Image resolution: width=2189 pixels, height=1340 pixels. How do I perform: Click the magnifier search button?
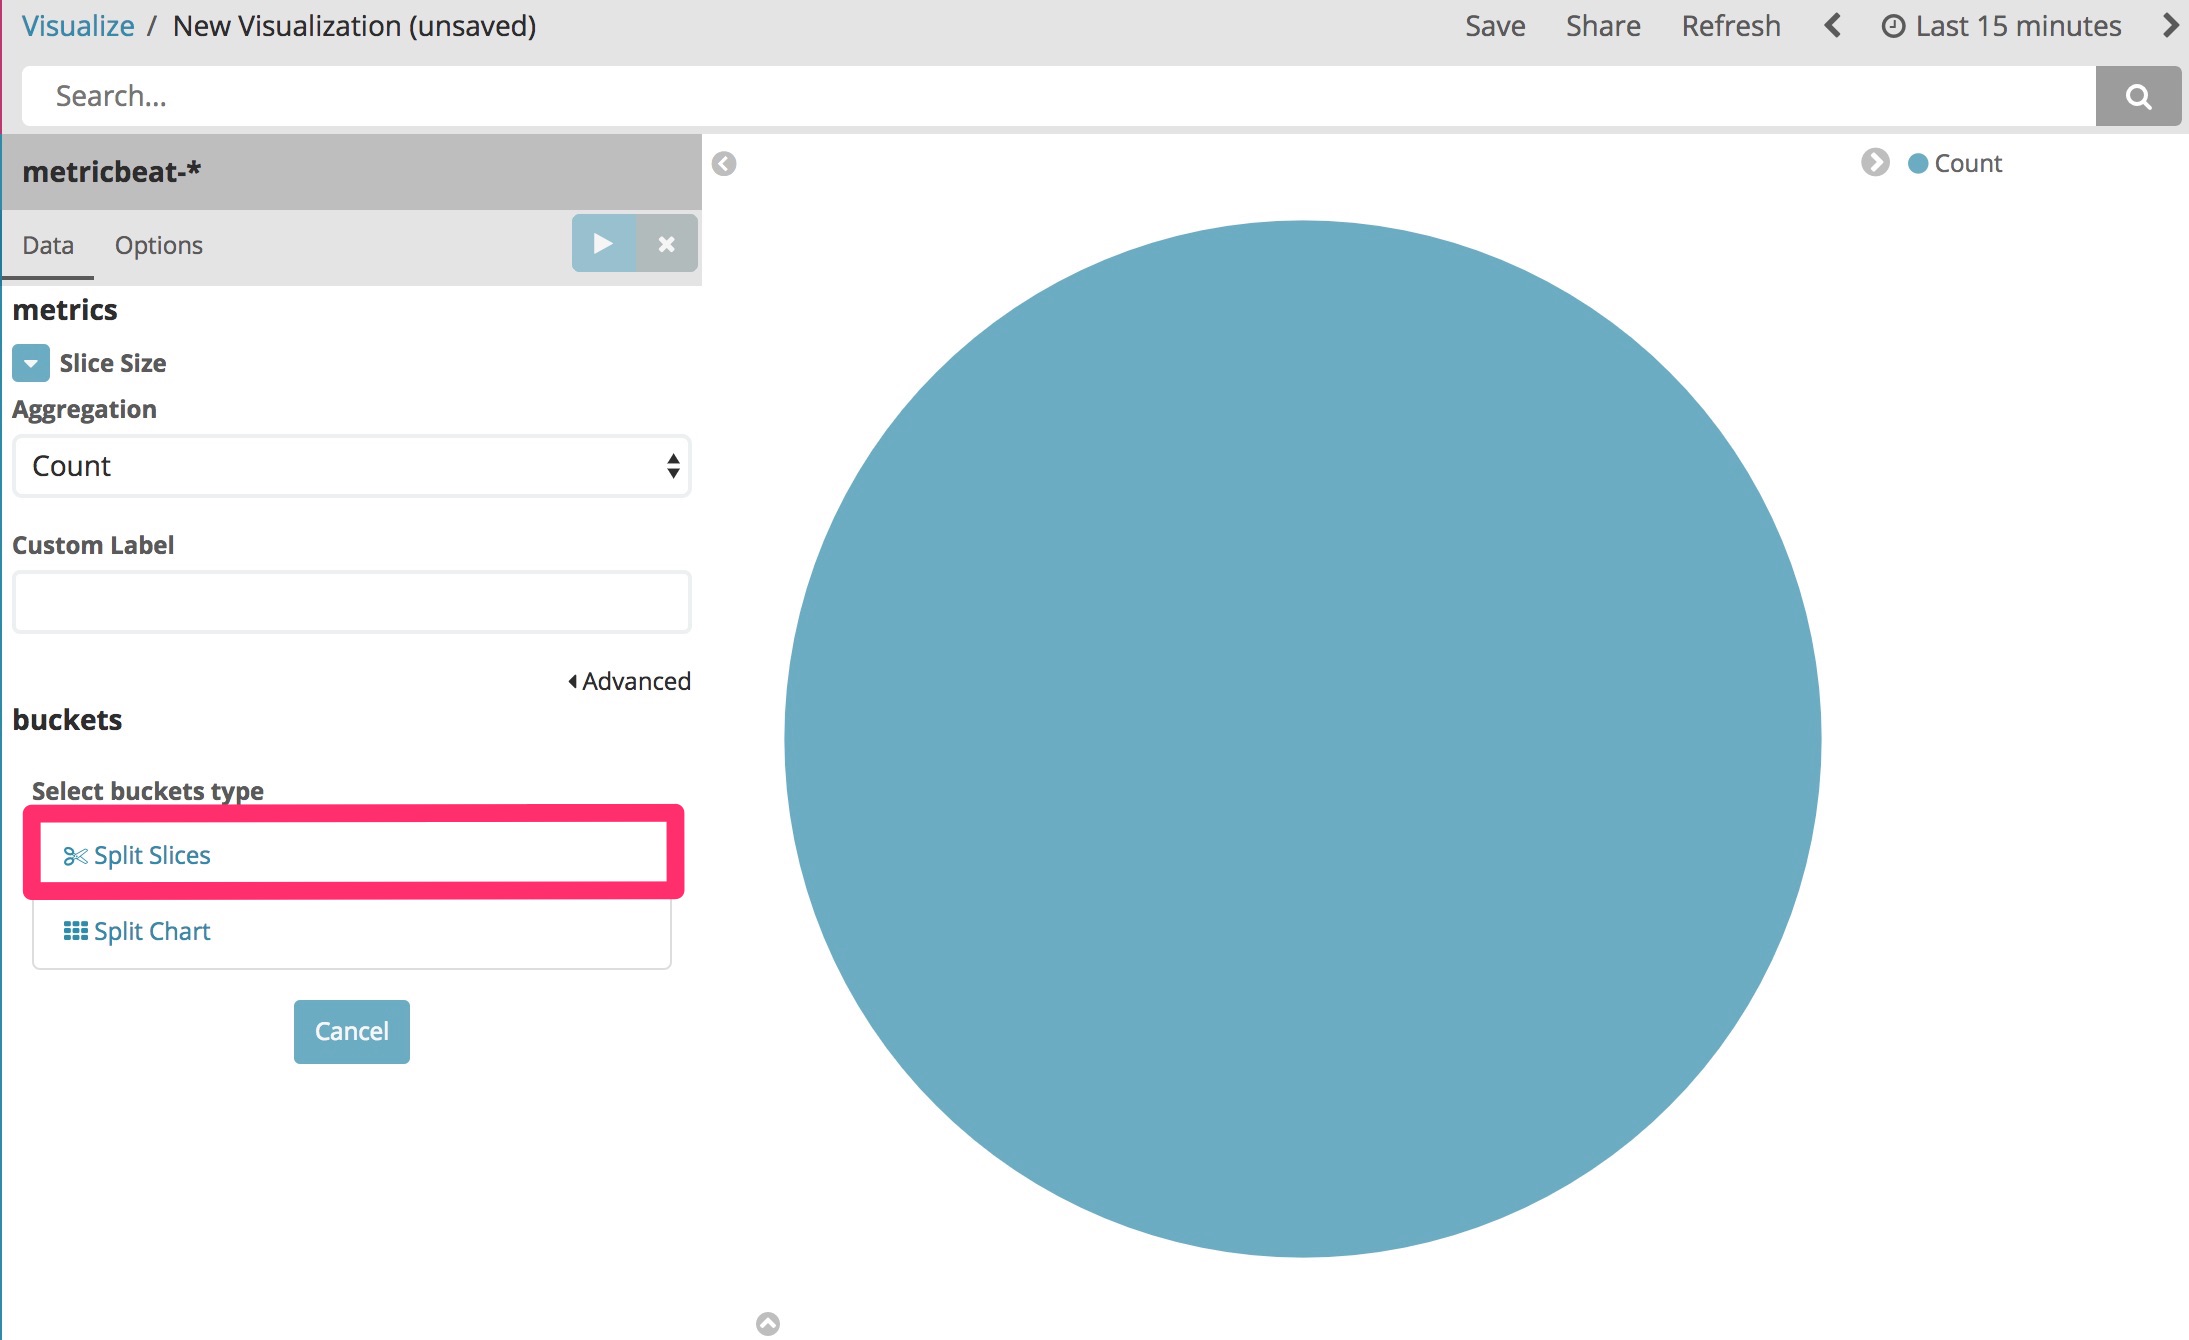(2138, 96)
